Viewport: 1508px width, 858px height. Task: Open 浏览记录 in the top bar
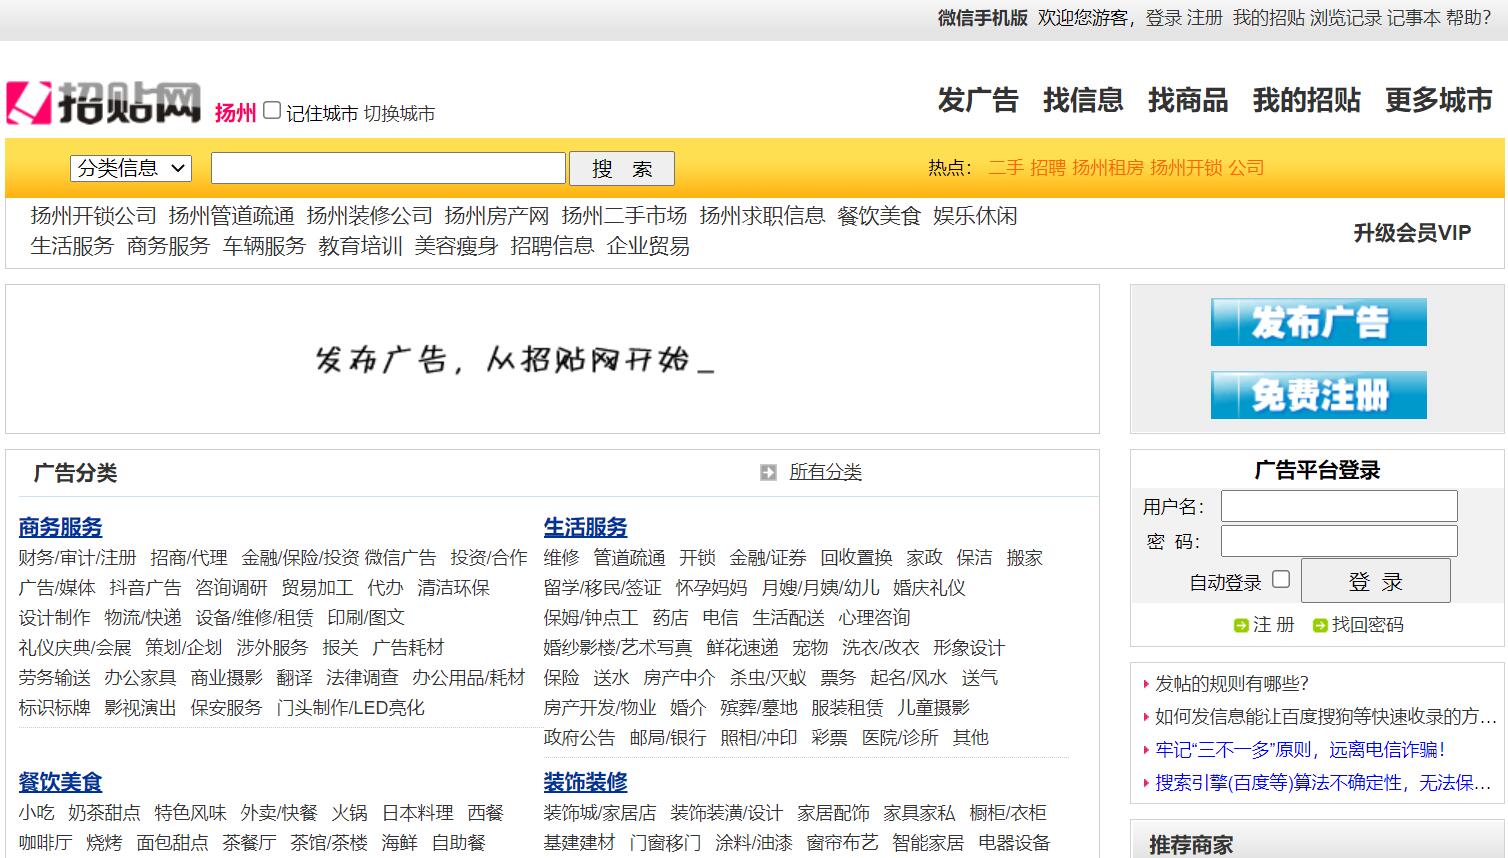[1346, 18]
